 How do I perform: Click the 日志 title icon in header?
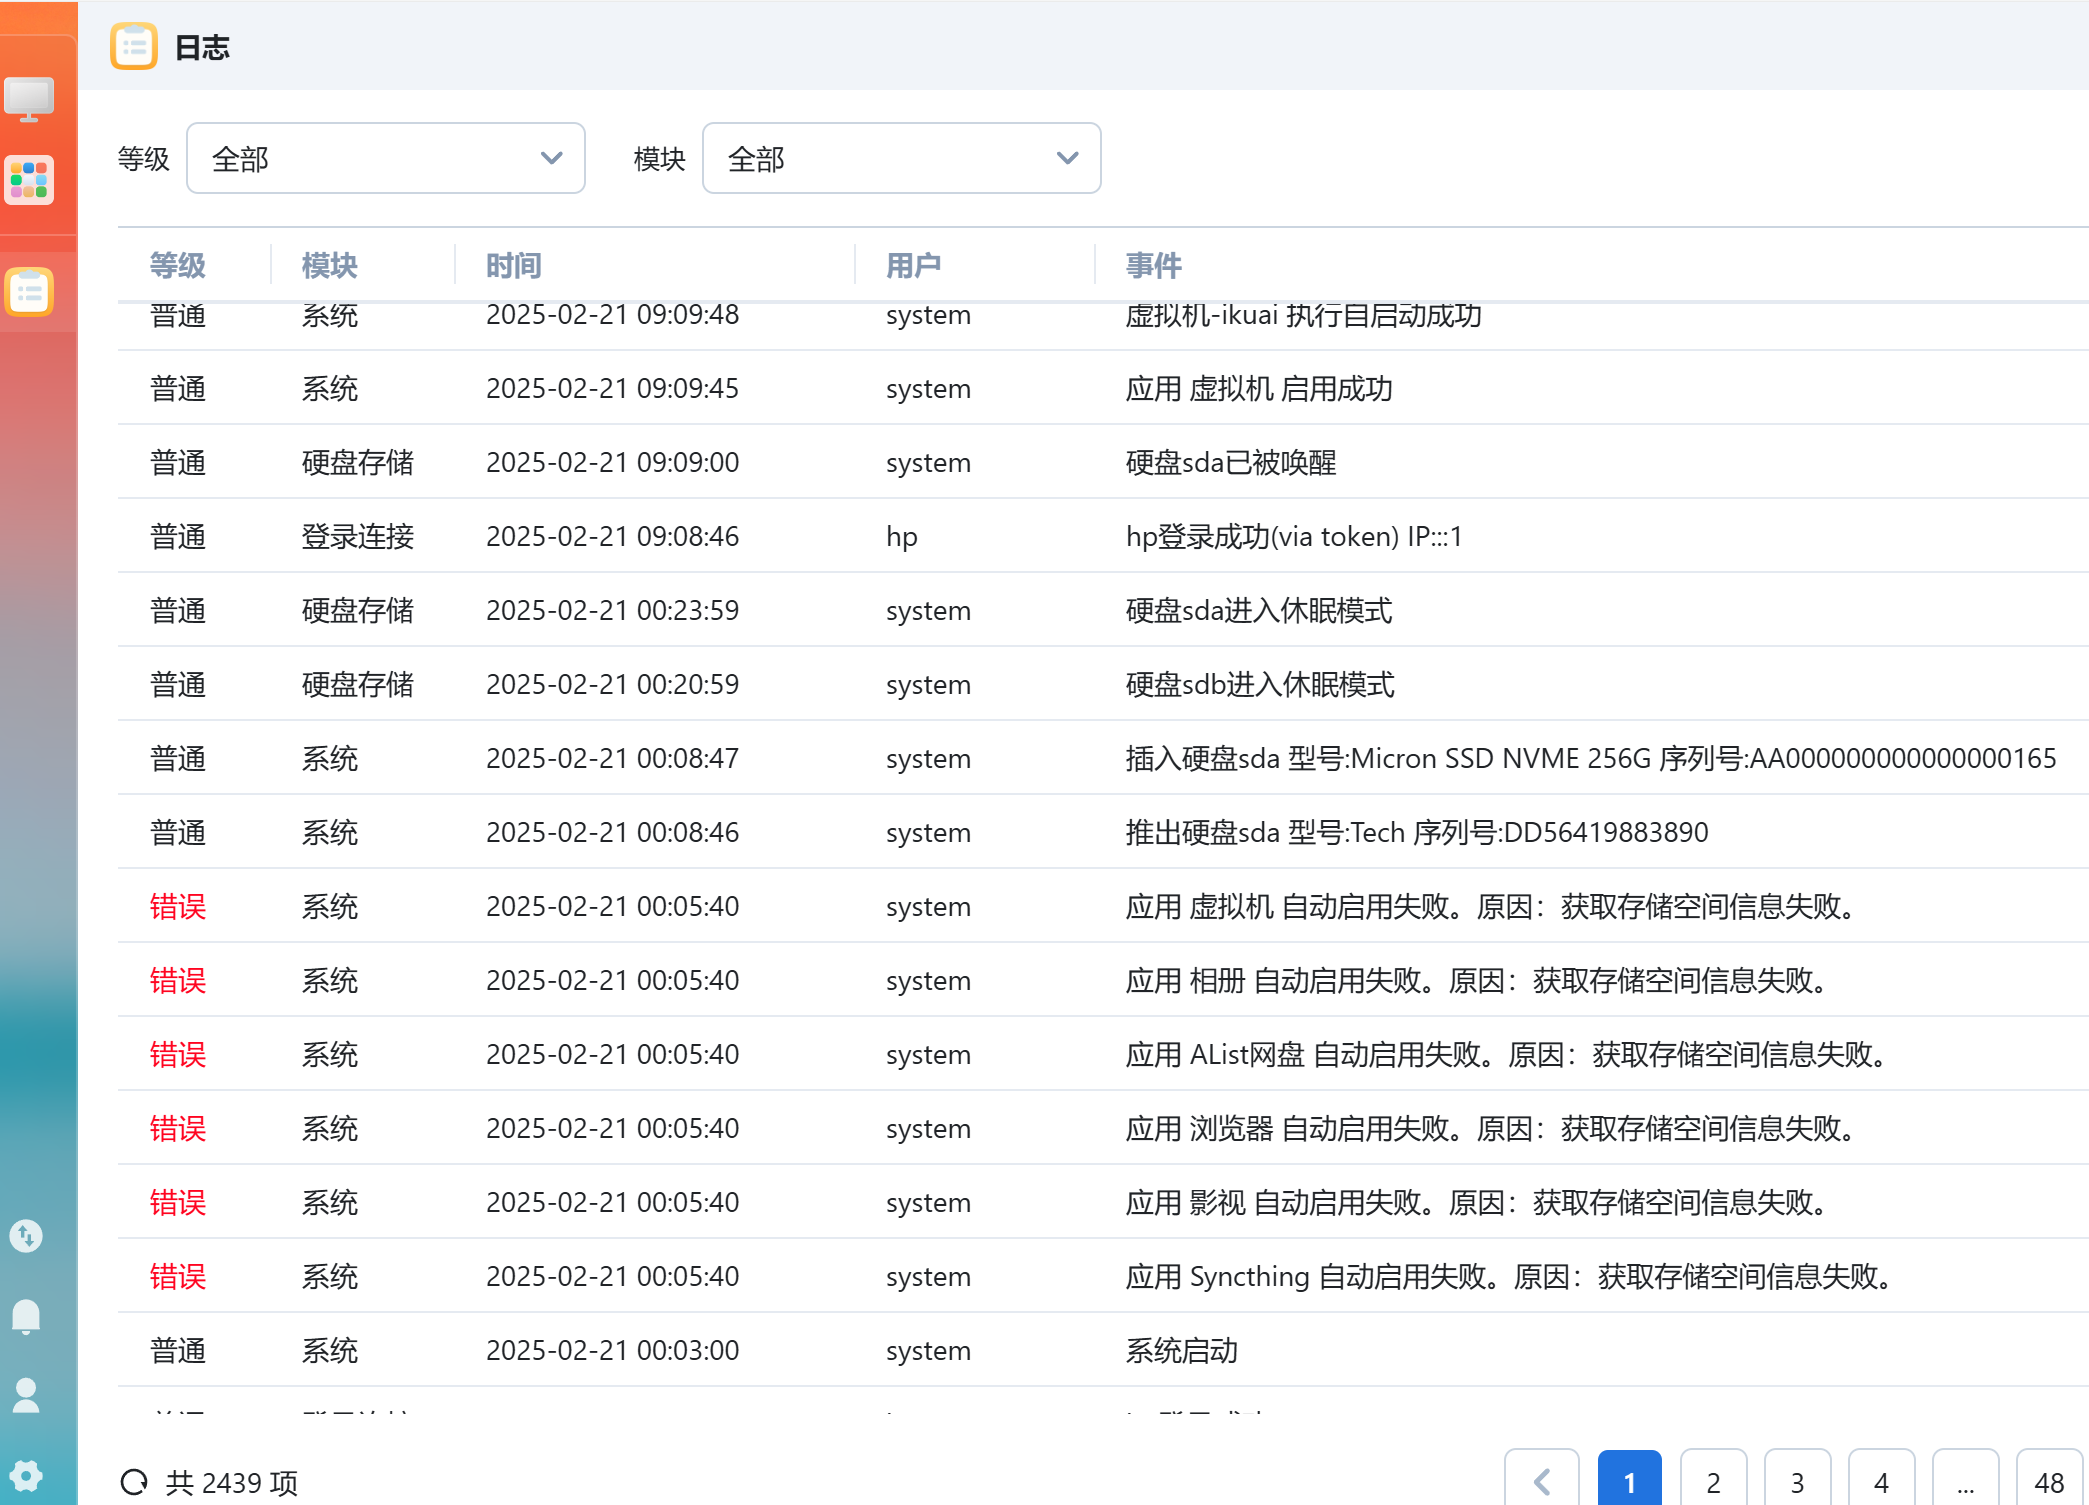pyautogui.click(x=134, y=46)
